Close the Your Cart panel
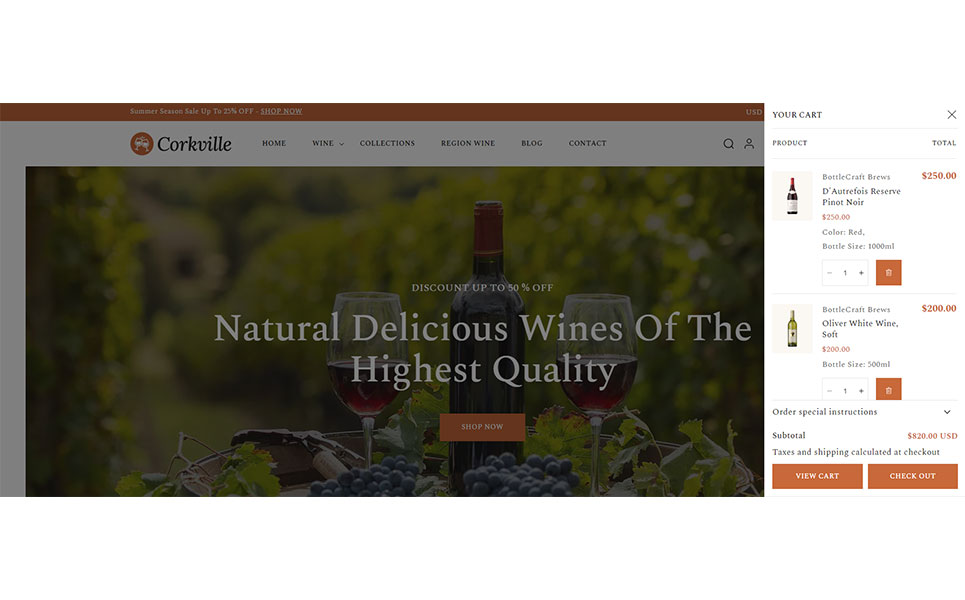Screen dimensions: 965x600 951,114
